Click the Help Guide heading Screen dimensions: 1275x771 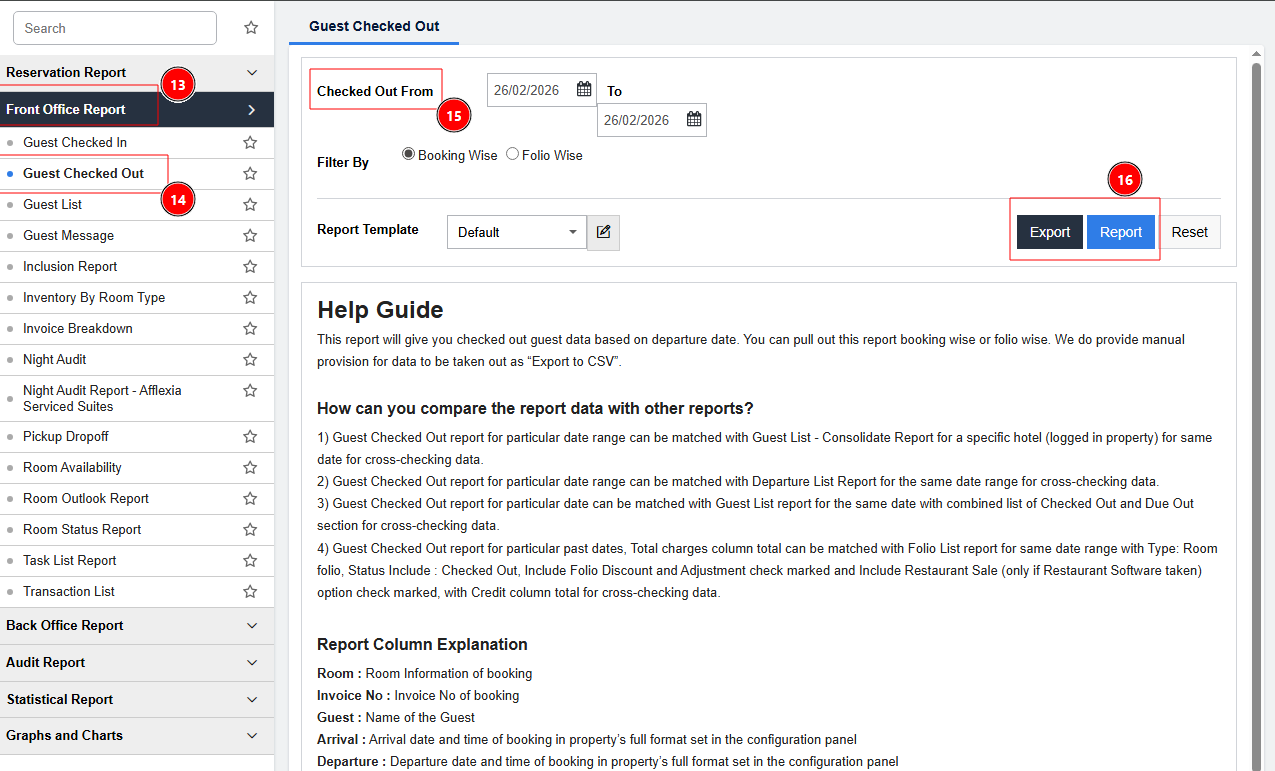tap(380, 310)
